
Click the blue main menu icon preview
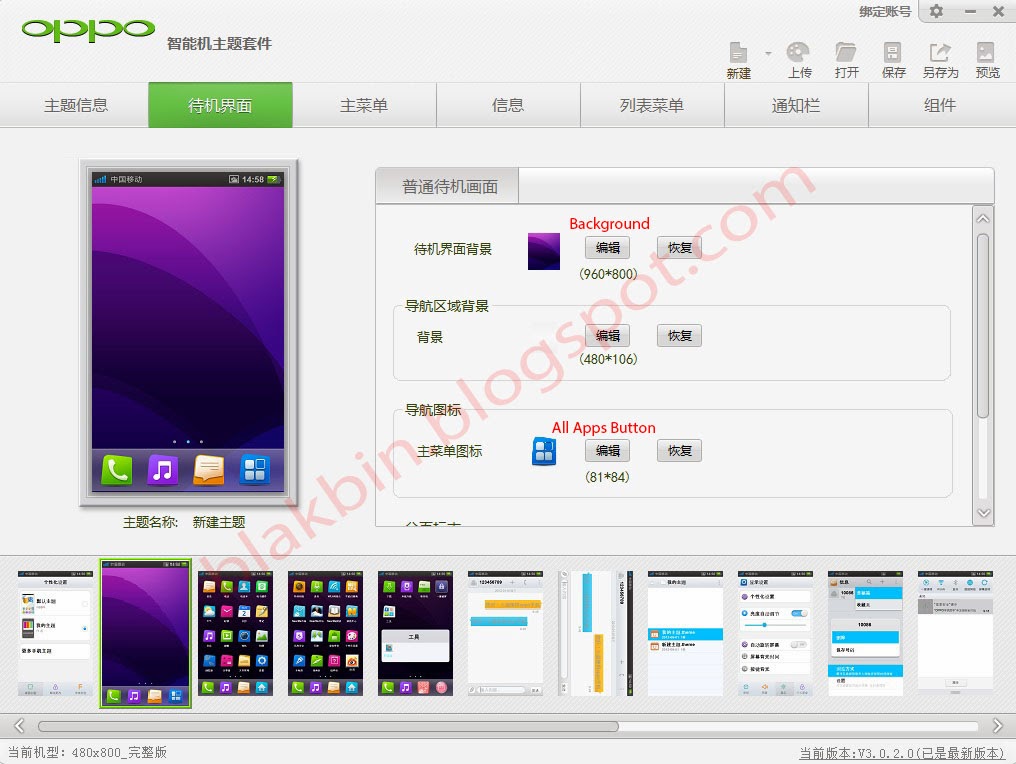point(544,451)
